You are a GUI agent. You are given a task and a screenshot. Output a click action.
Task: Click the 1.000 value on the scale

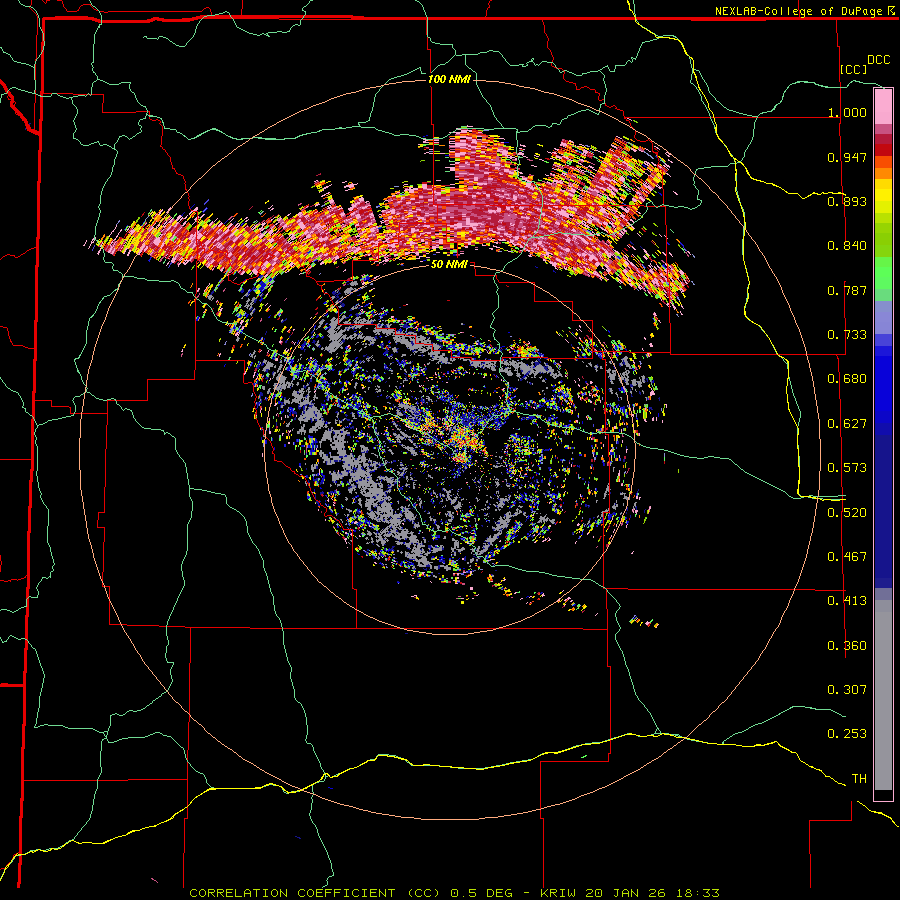tap(847, 112)
